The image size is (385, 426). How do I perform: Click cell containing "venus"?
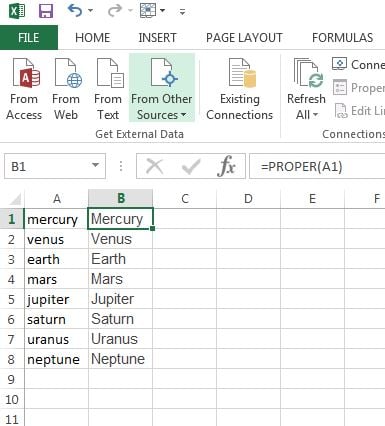pyautogui.click(x=57, y=239)
